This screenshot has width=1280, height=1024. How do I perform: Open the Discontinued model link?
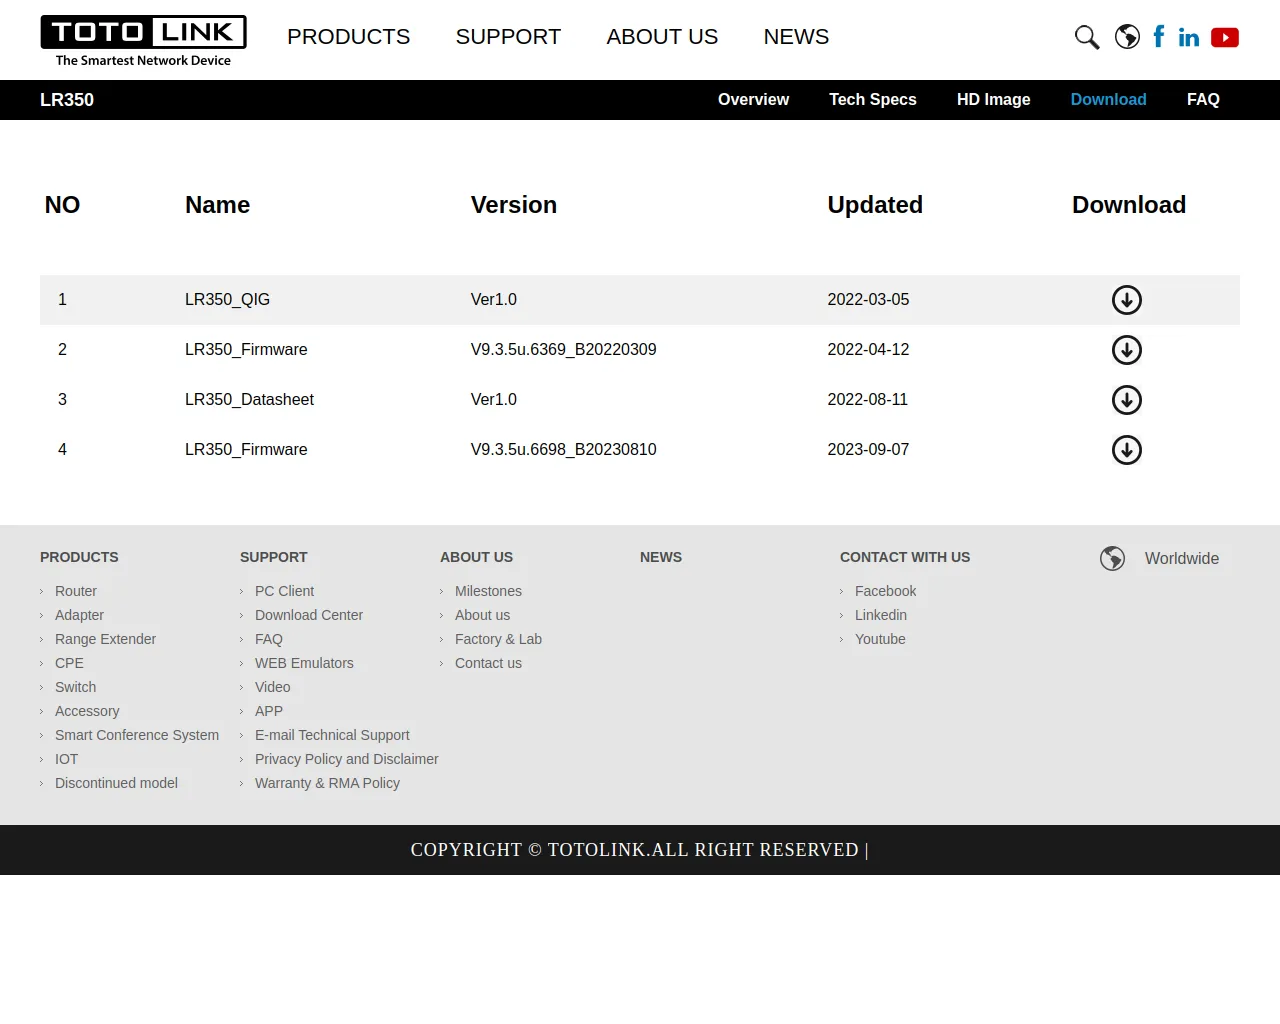(116, 783)
